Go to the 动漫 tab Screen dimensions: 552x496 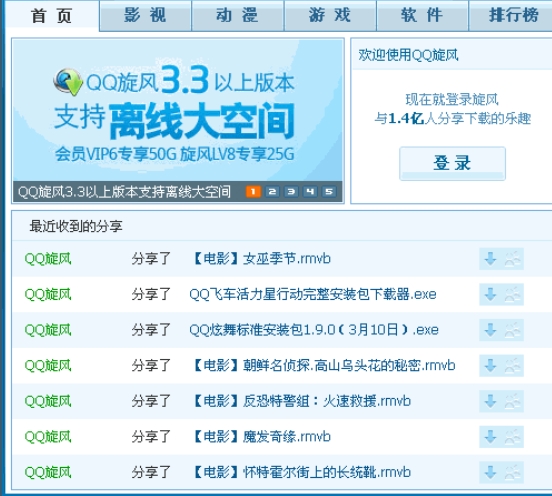[238, 15]
